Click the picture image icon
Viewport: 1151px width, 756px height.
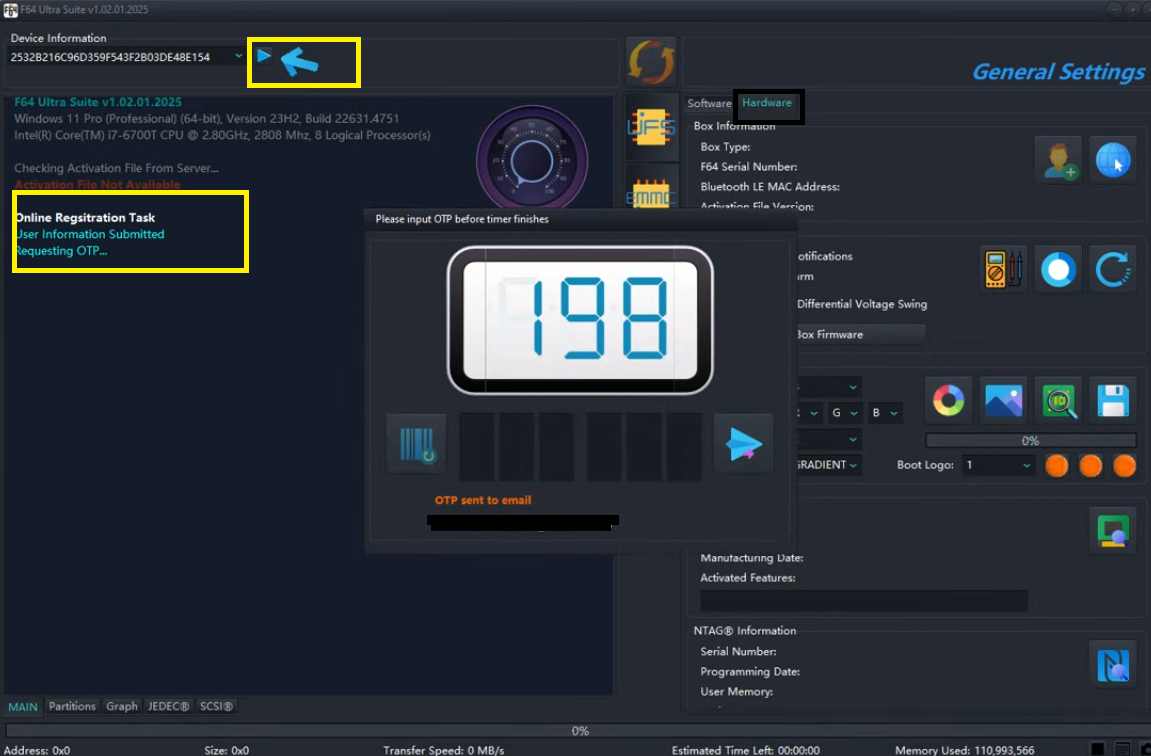(x=1003, y=400)
